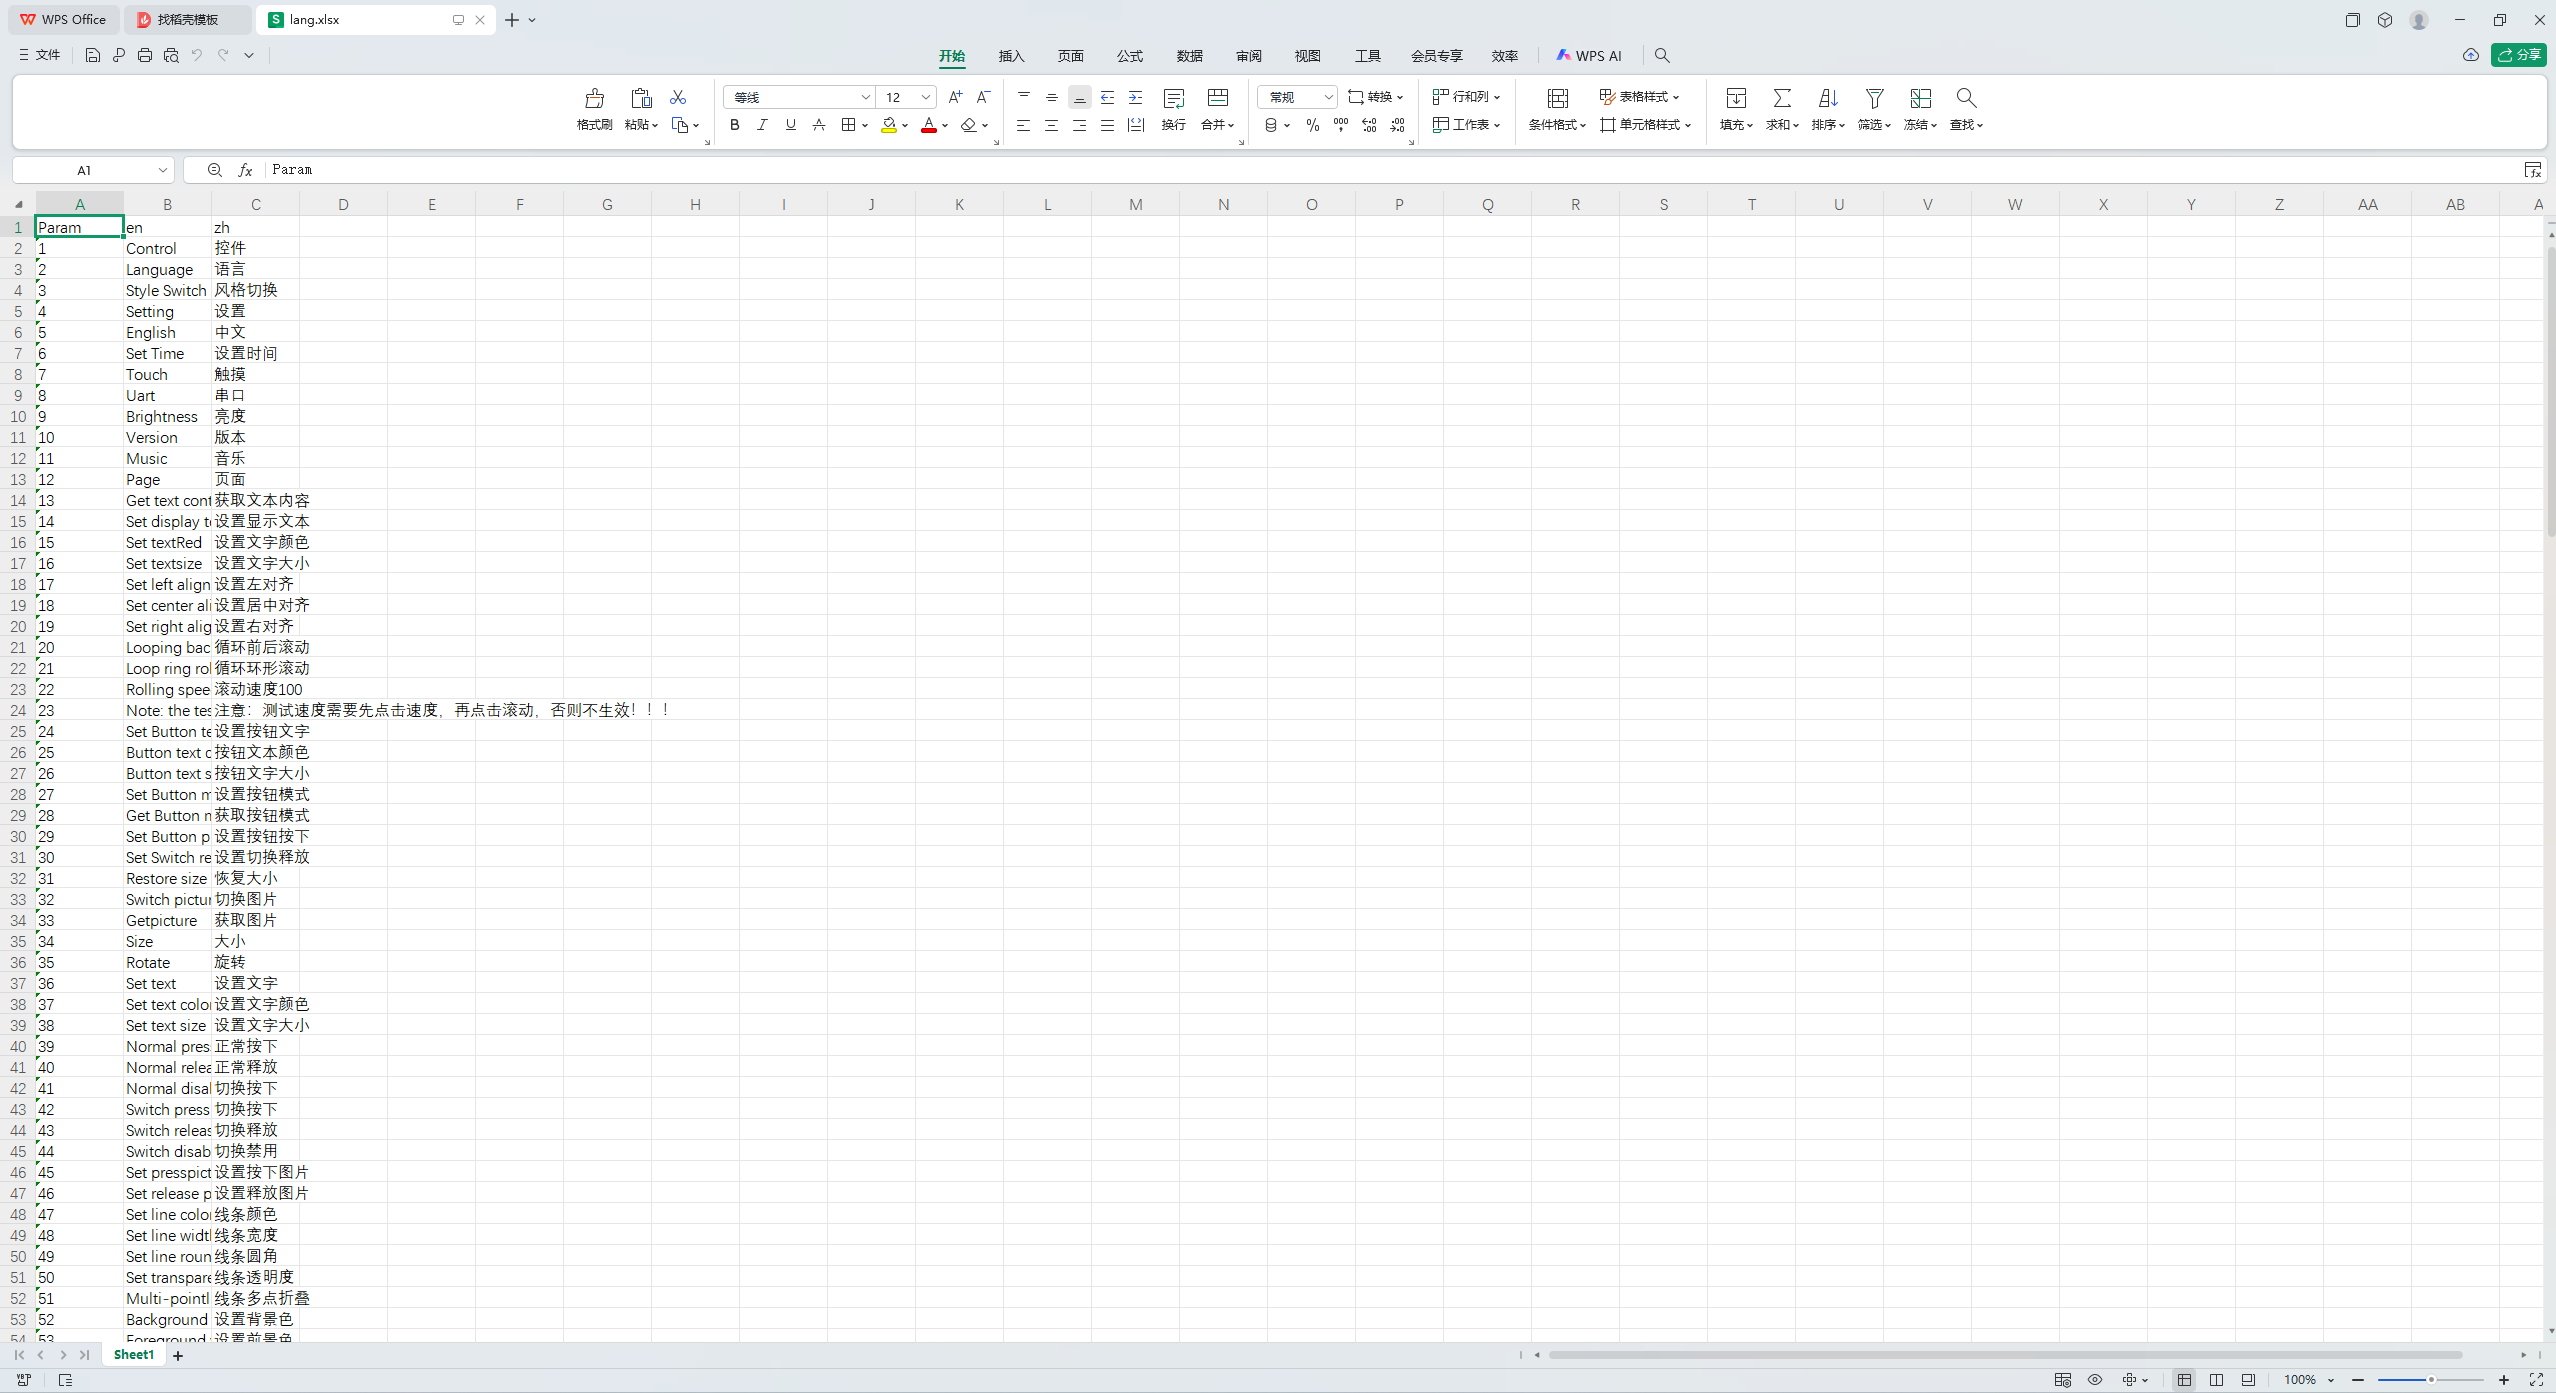Click the Conditional Formatting (条件格式) icon
The height and width of the screenshot is (1393, 2556).
point(1557,98)
